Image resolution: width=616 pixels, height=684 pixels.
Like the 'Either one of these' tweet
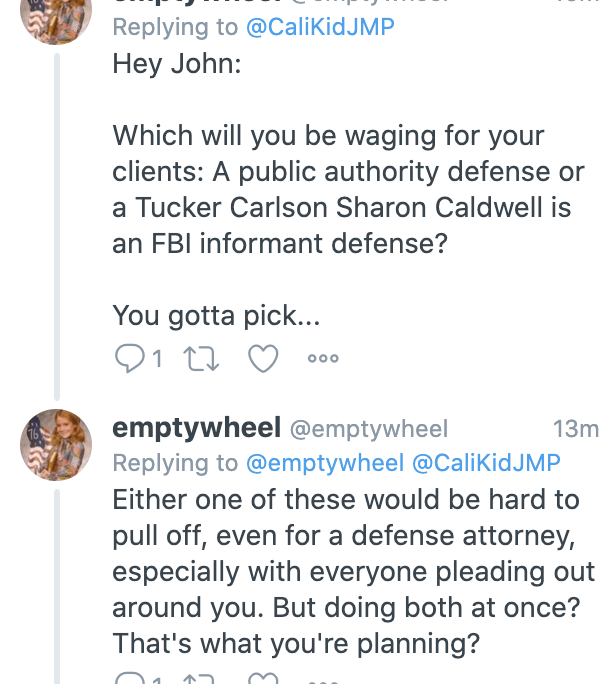(262, 678)
